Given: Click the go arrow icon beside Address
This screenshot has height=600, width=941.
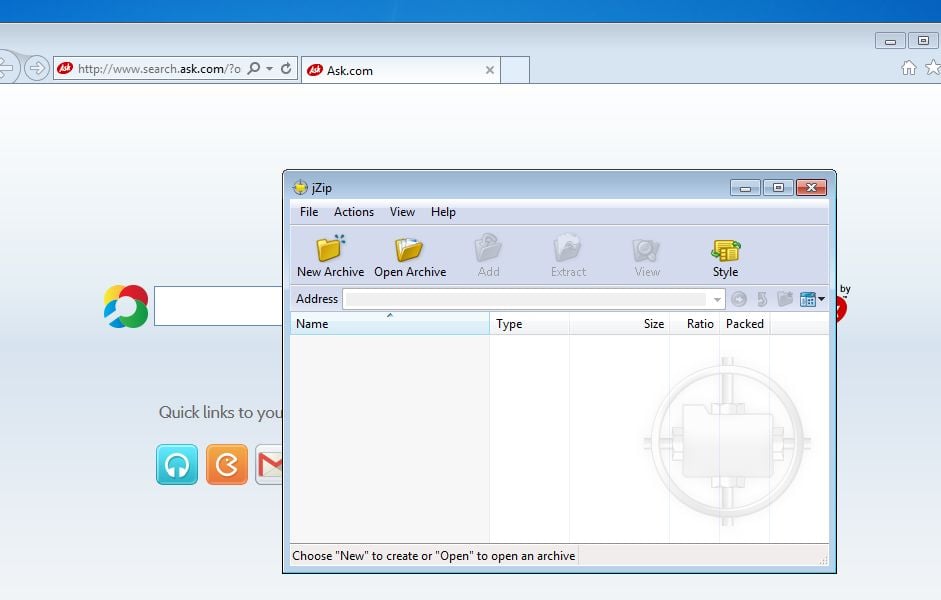Looking at the screenshot, I should 739,299.
